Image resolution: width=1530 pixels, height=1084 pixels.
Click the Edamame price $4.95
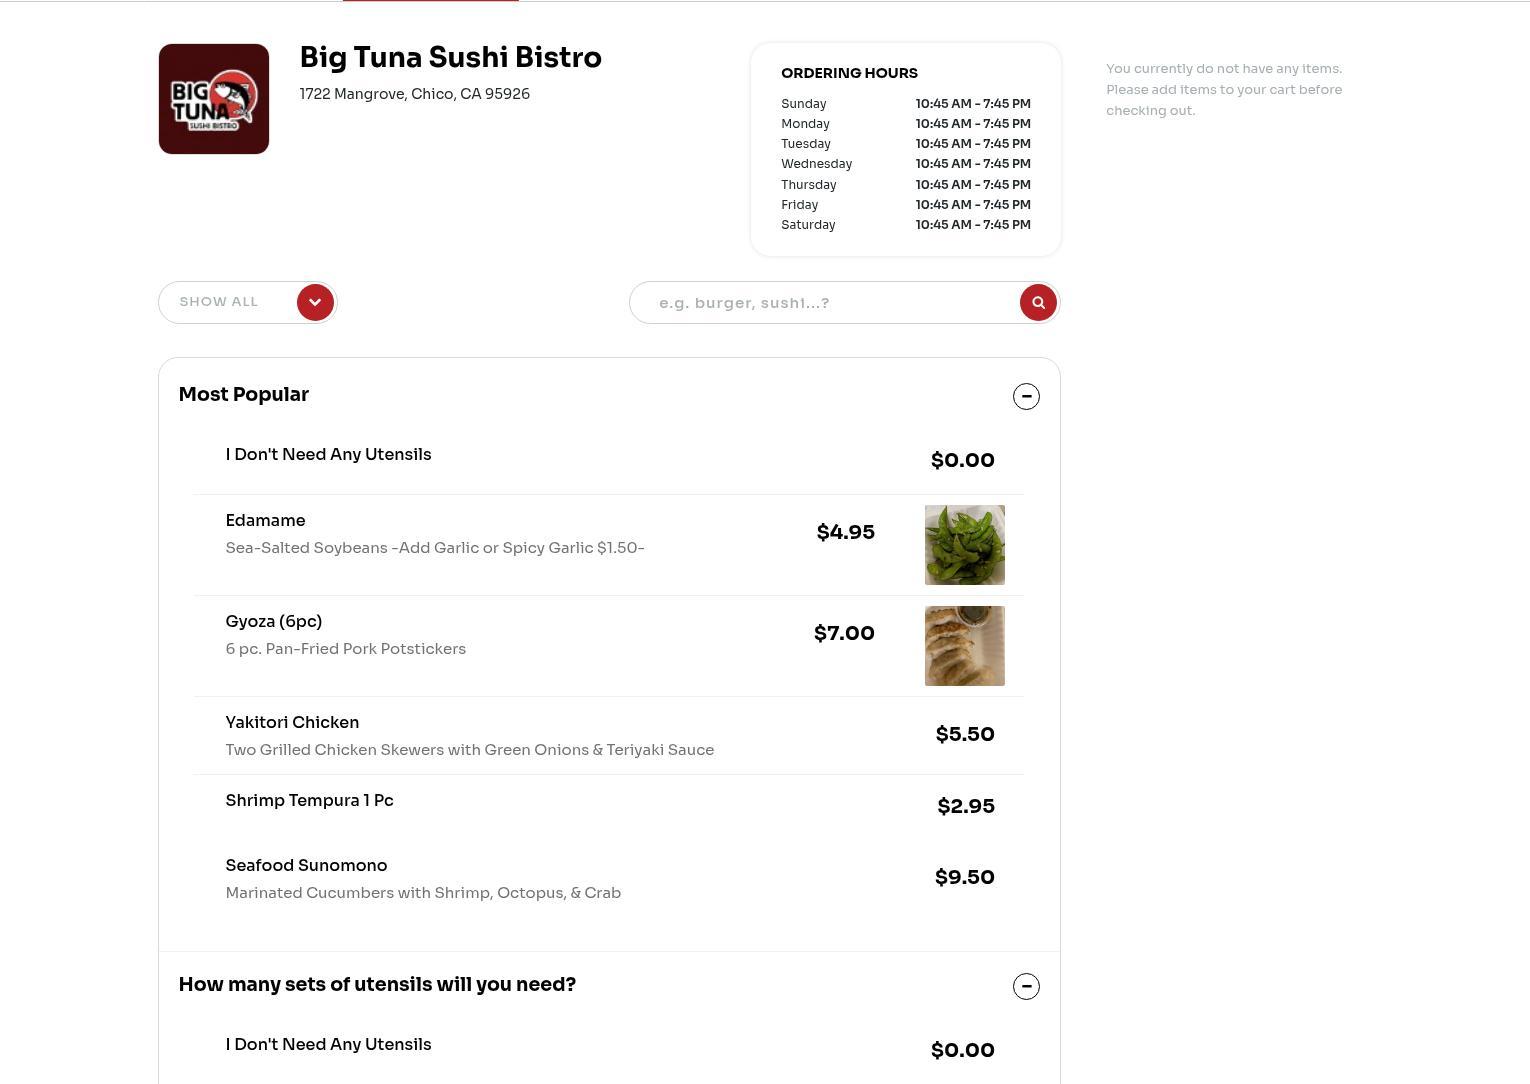coord(846,532)
